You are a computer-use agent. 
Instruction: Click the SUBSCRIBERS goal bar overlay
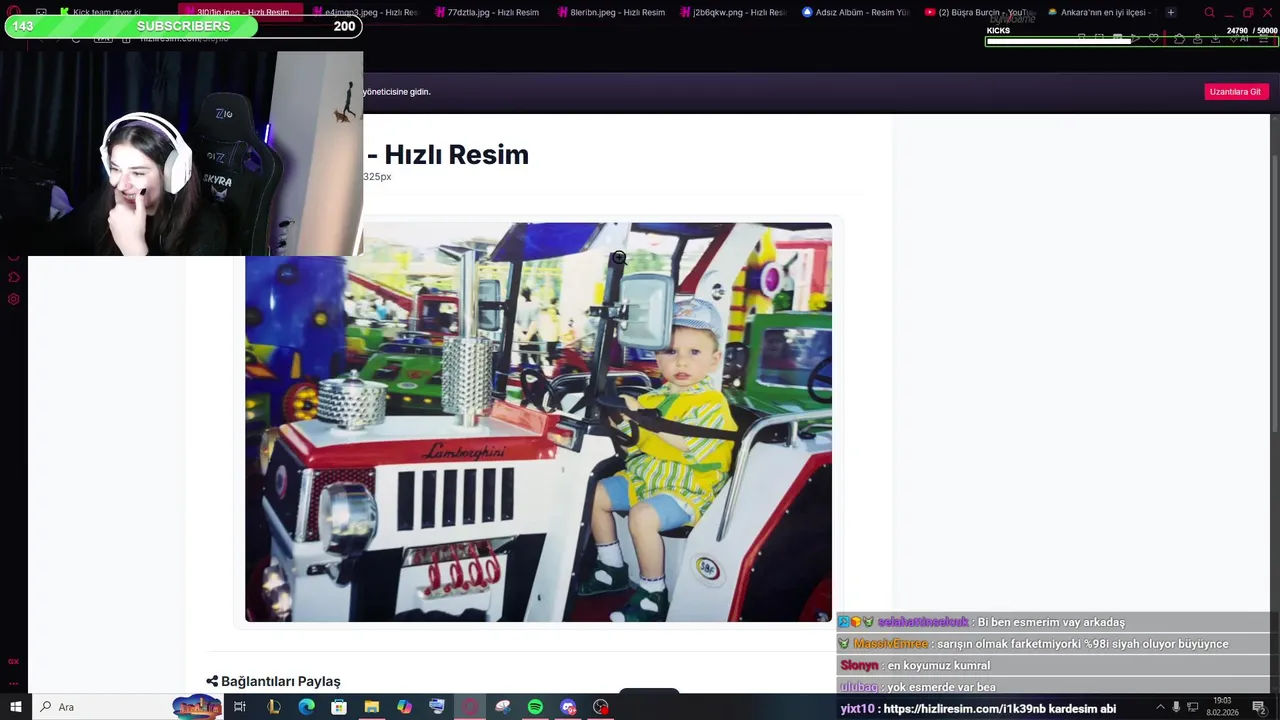tap(184, 26)
